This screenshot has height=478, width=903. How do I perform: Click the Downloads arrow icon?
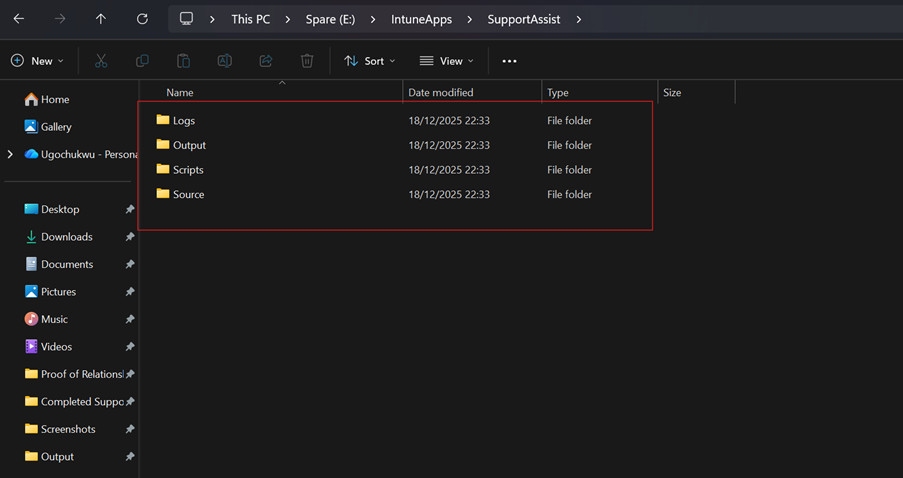[x=31, y=237]
